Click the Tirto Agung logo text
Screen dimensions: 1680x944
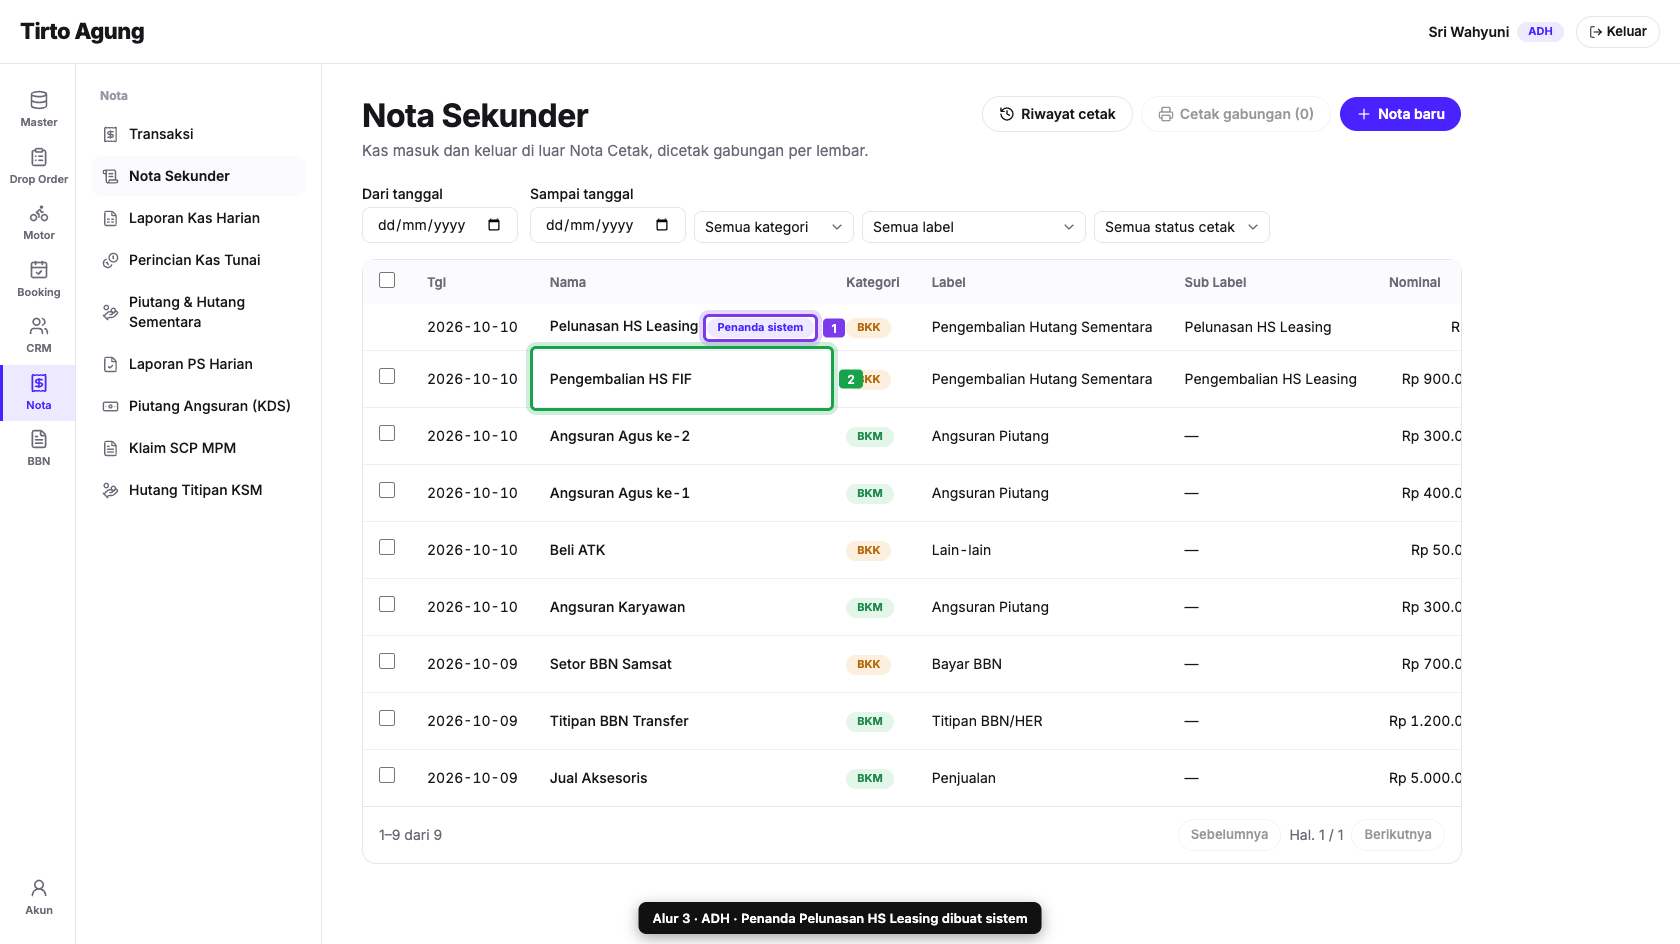[x=82, y=31]
